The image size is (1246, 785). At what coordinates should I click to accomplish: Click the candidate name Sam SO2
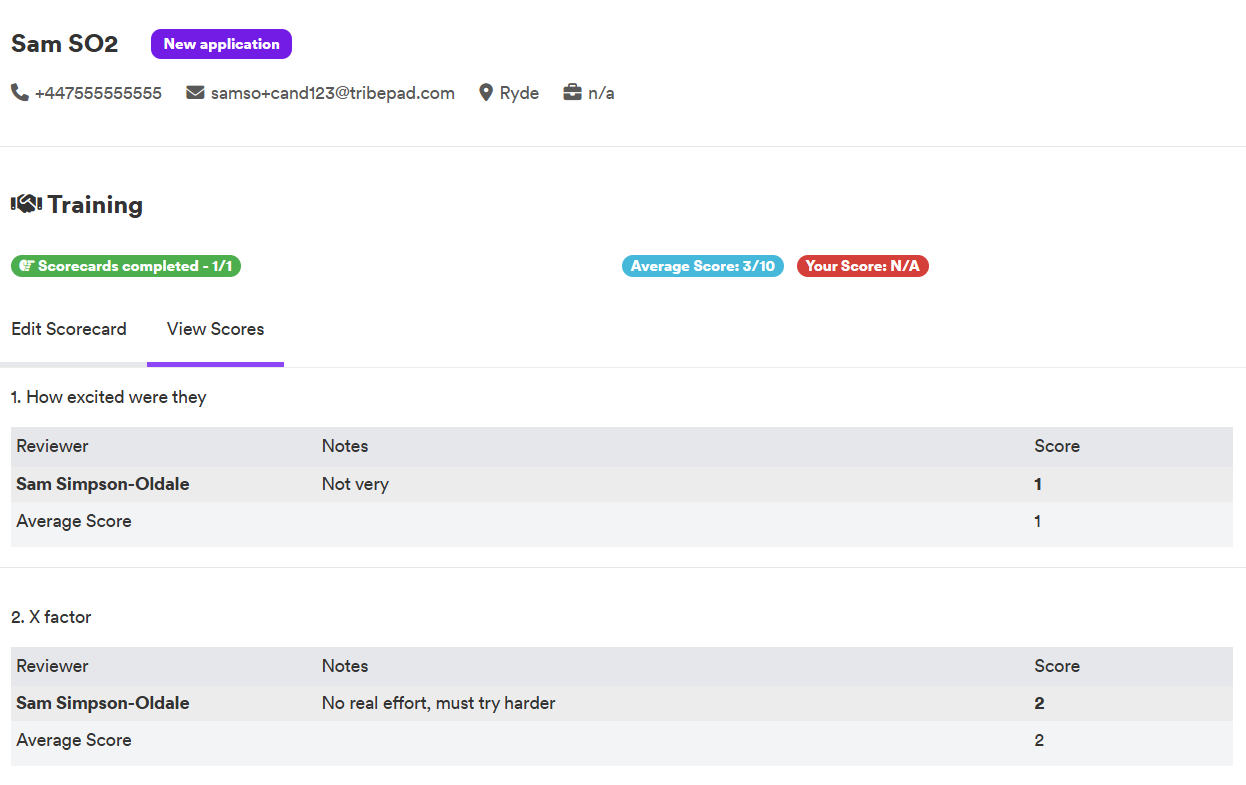[64, 44]
